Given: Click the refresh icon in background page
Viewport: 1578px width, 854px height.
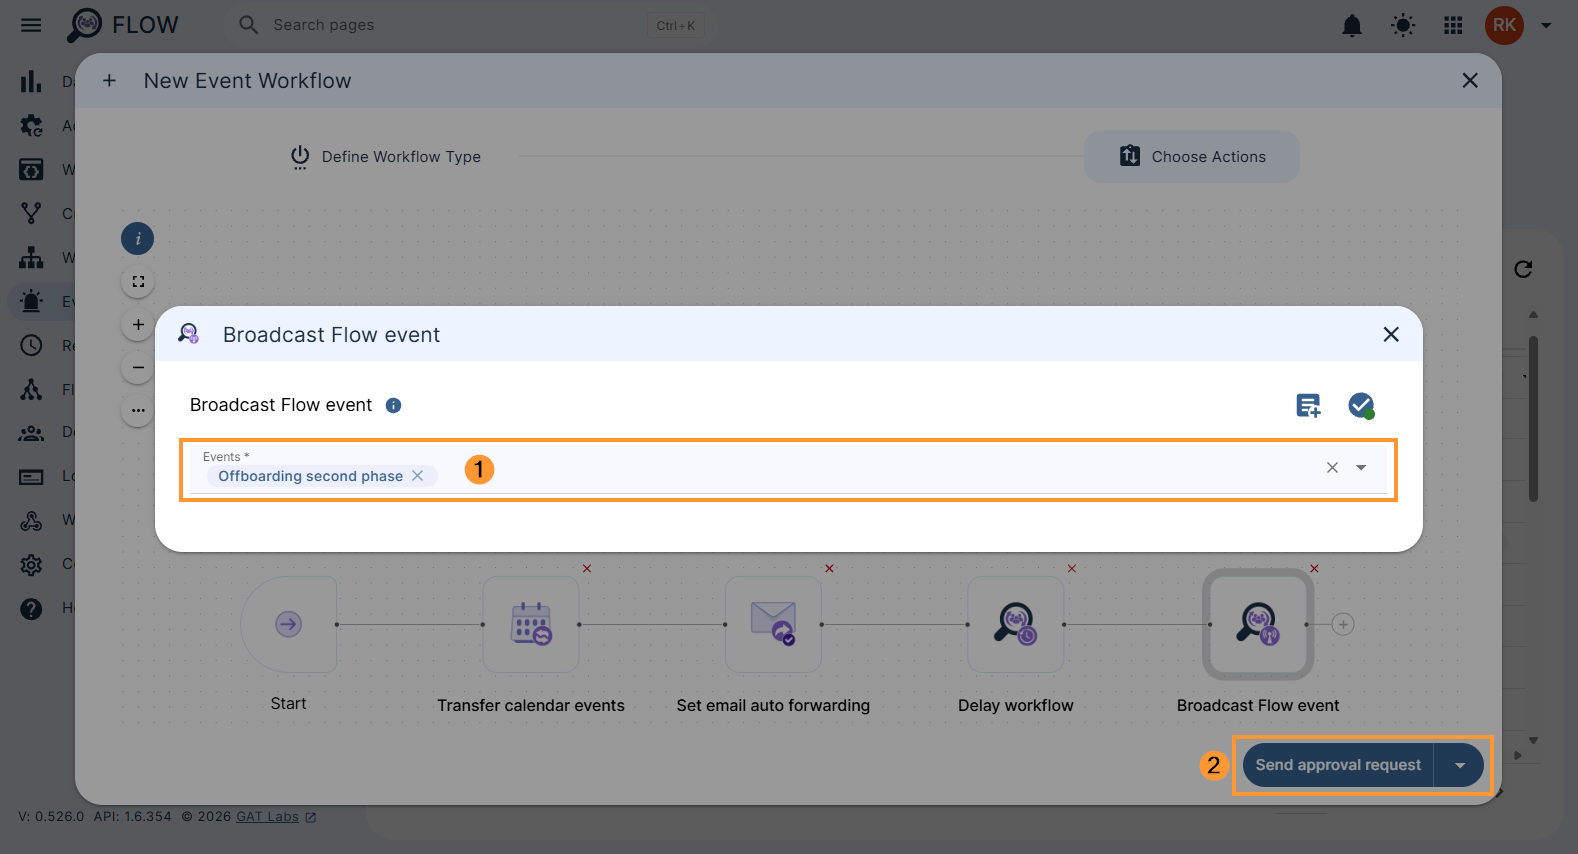Looking at the screenshot, I should pyautogui.click(x=1523, y=269).
